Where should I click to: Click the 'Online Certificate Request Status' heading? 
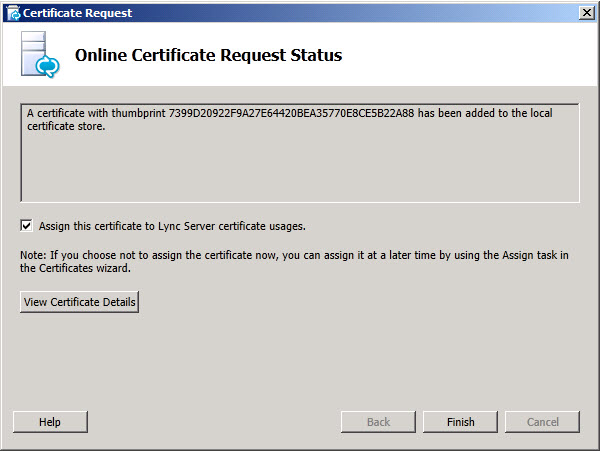(208, 56)
